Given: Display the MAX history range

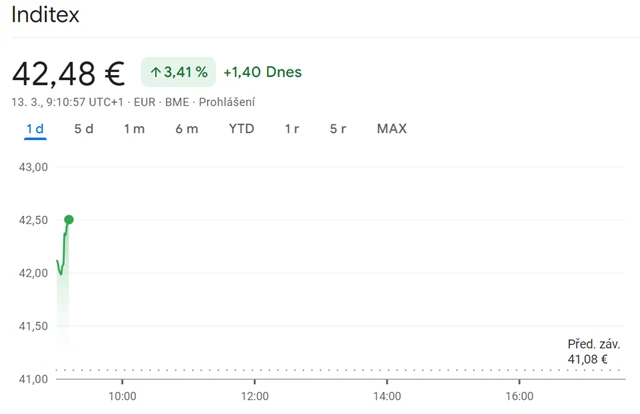Looking at the screenshot, I should pyautogui.click(x=391, y=128).
